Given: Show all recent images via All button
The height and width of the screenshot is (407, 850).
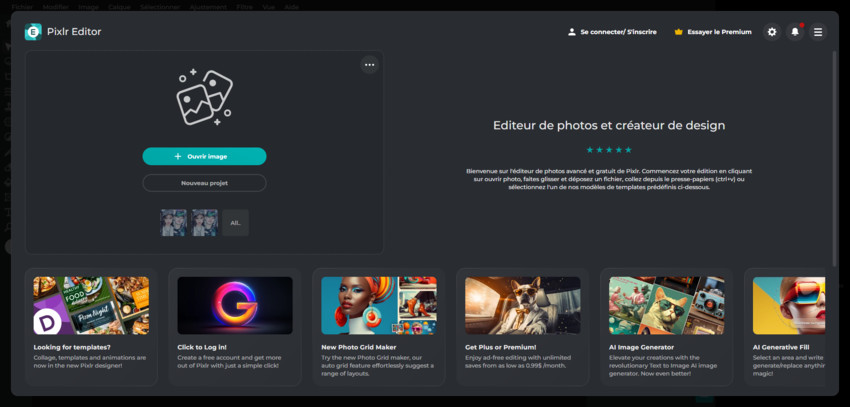Looking at the screenshot, I should [236, 223].
